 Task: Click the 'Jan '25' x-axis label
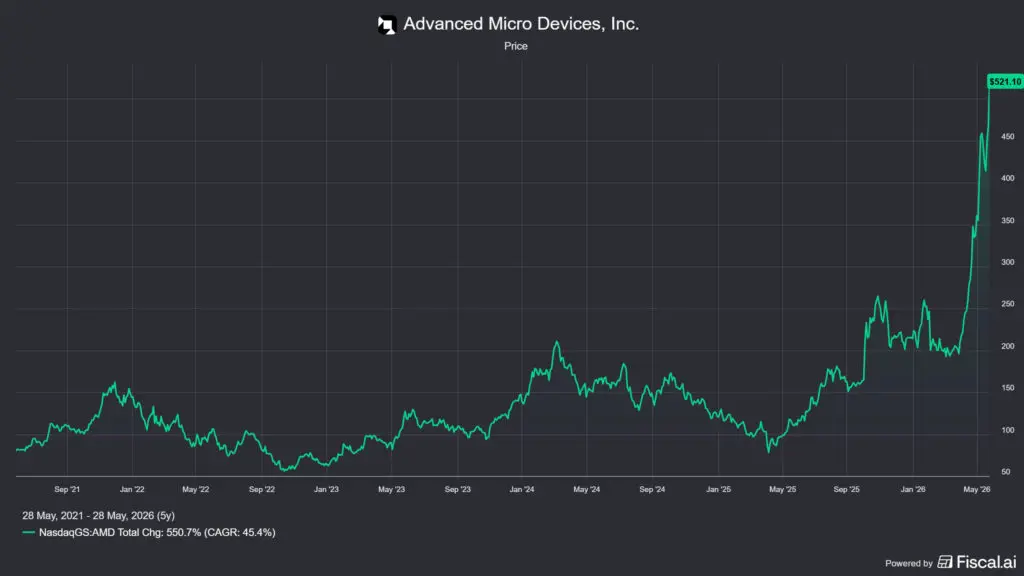(x=718, y=489)
